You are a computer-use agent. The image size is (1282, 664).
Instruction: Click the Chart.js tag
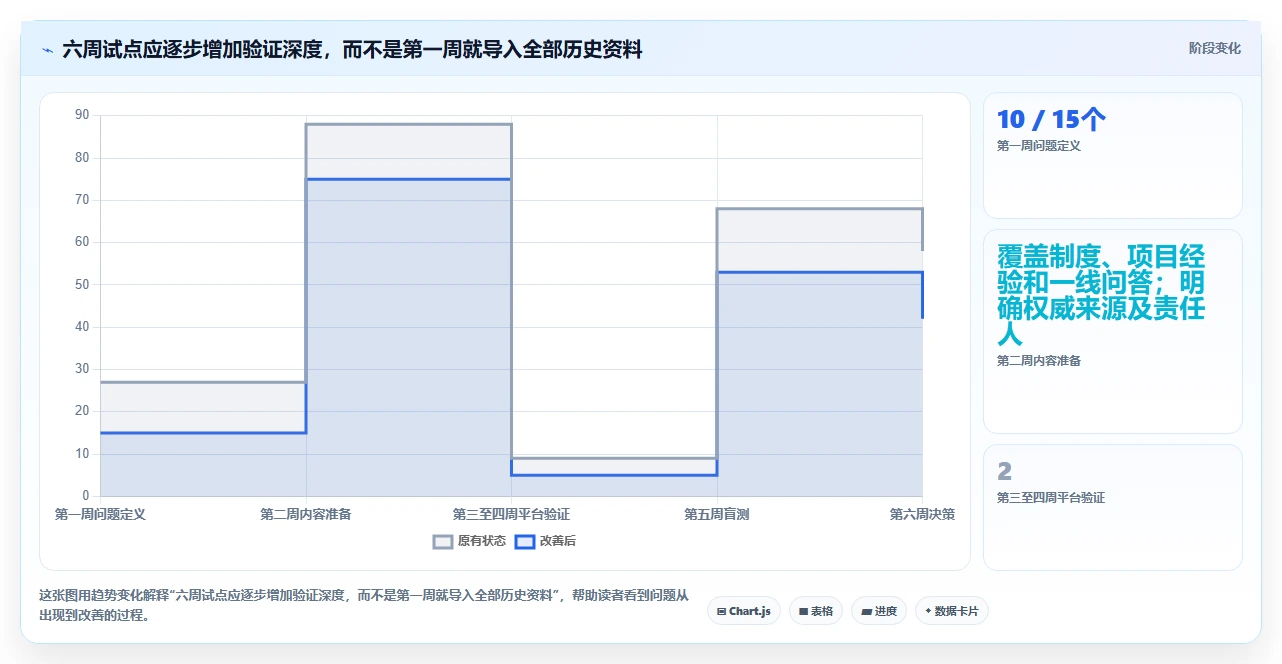point(743,611)
